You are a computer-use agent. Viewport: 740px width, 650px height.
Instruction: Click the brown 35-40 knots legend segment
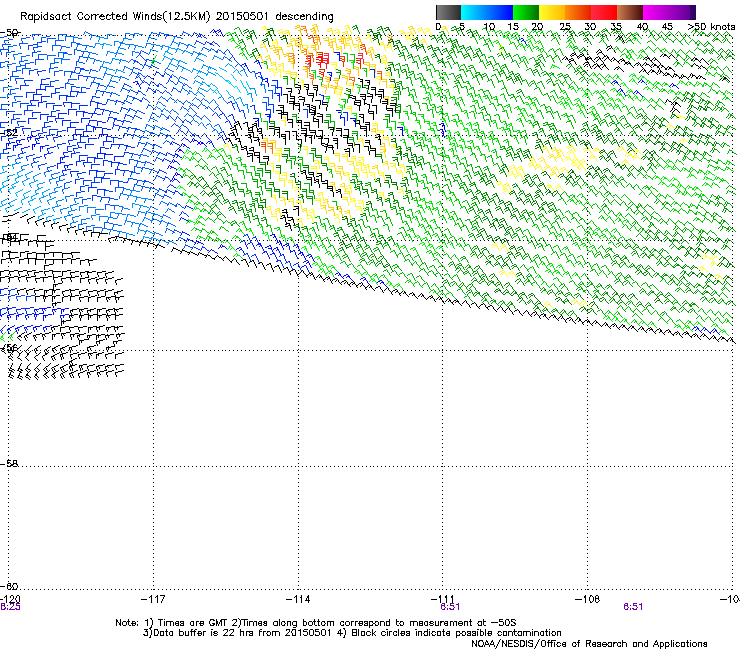[630, 12]
